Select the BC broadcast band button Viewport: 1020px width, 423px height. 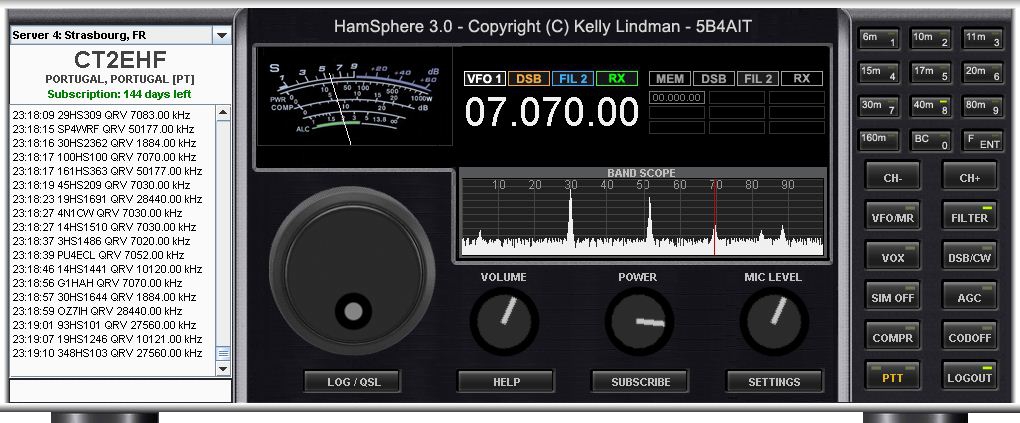point(930,141)
